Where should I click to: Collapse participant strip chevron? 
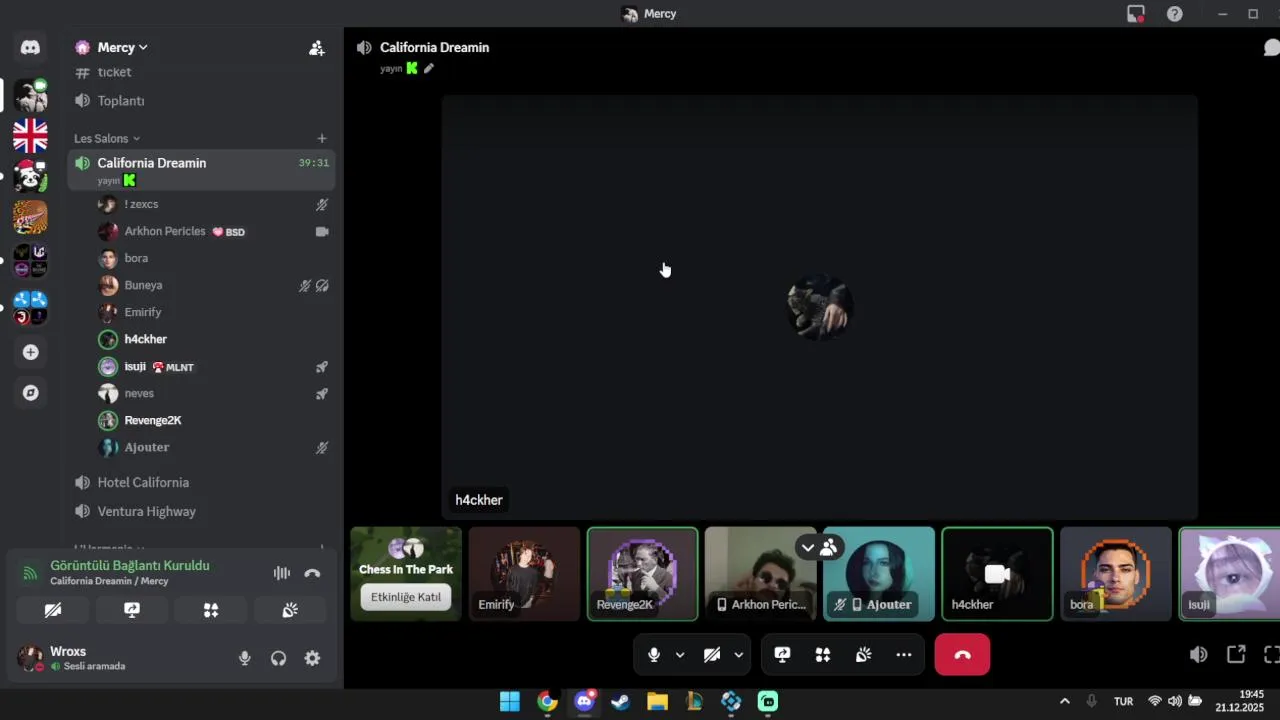[x=808, y=547]
